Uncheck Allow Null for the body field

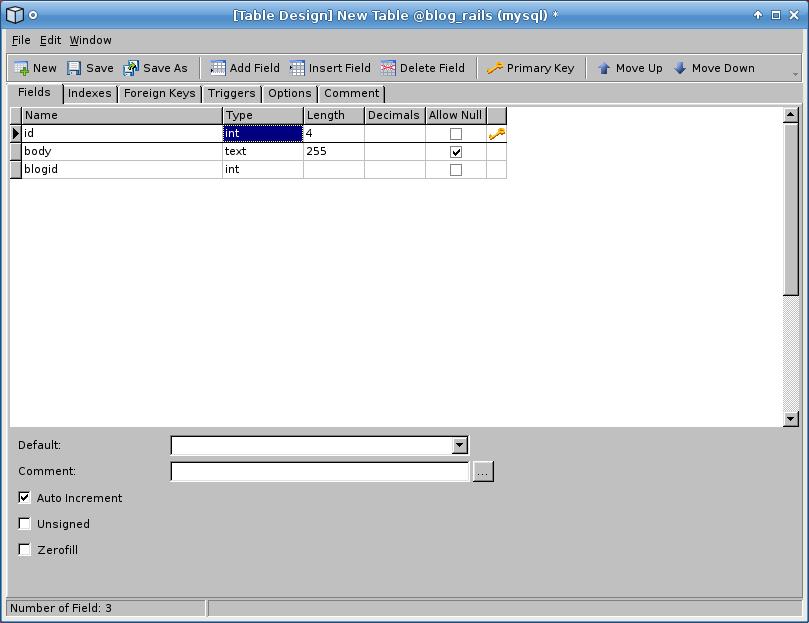(456, 152)
